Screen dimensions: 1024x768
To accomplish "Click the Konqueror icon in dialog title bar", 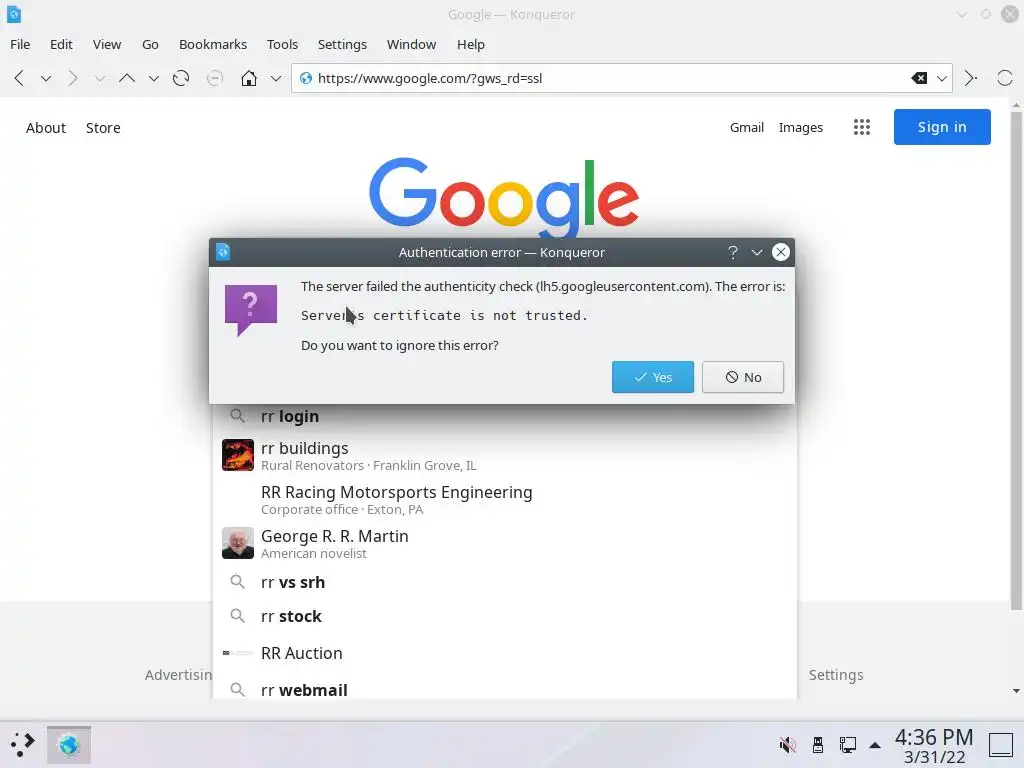I will click(223, 251).
